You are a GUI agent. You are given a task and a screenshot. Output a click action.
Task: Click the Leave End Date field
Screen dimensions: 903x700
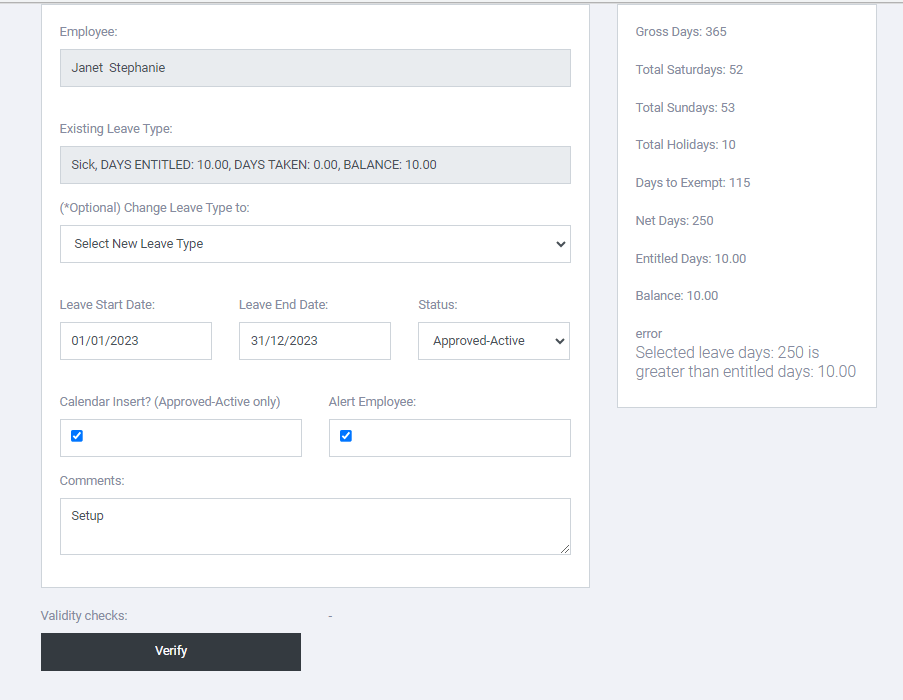315,341
